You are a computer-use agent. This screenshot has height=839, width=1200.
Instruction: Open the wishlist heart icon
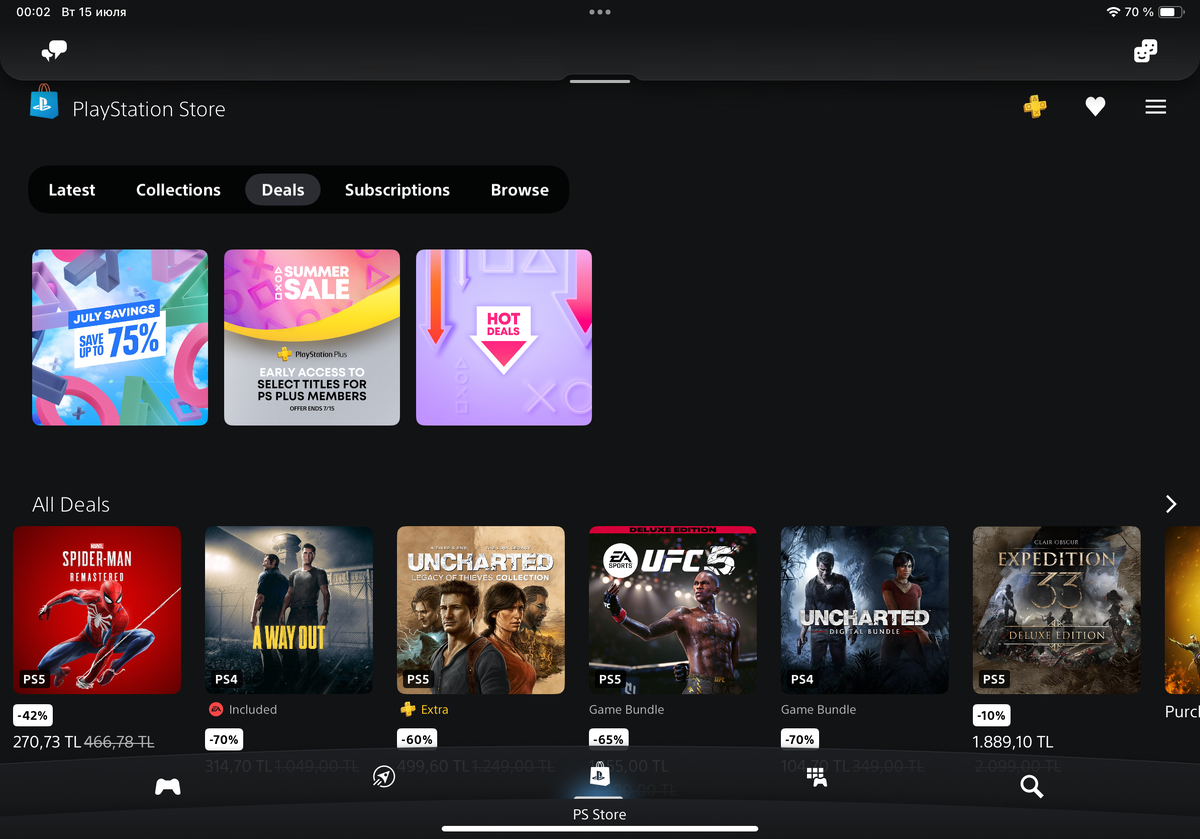[1096, 106]
